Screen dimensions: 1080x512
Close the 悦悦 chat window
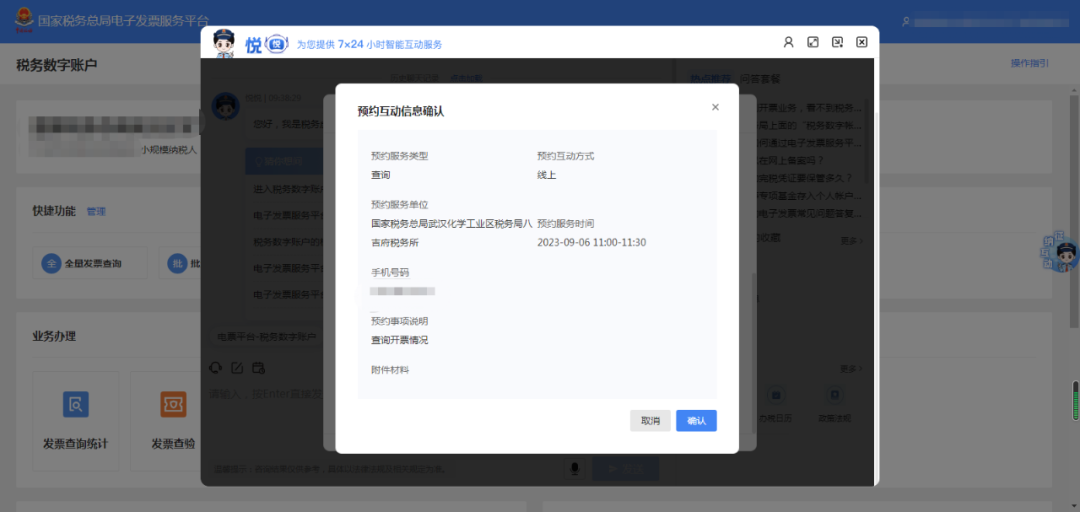[862, 42]
